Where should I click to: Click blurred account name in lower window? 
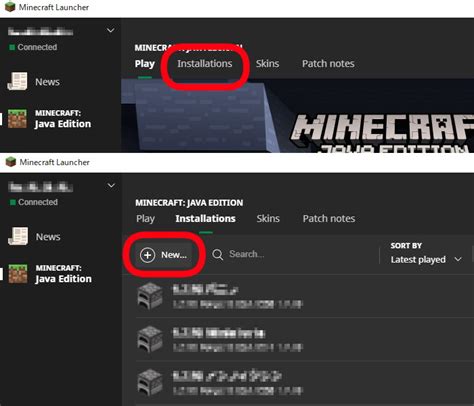[41, 187]
